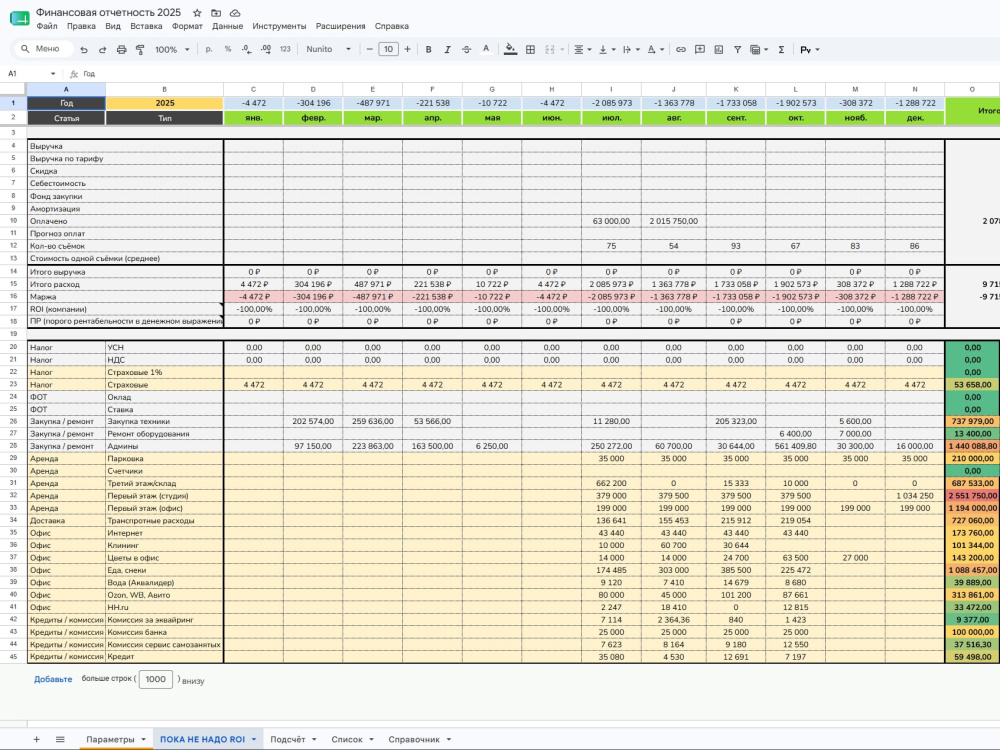The height and width of the screenshot is (750, 1000).
Task: Star the document title
Action: coord(197,13)
